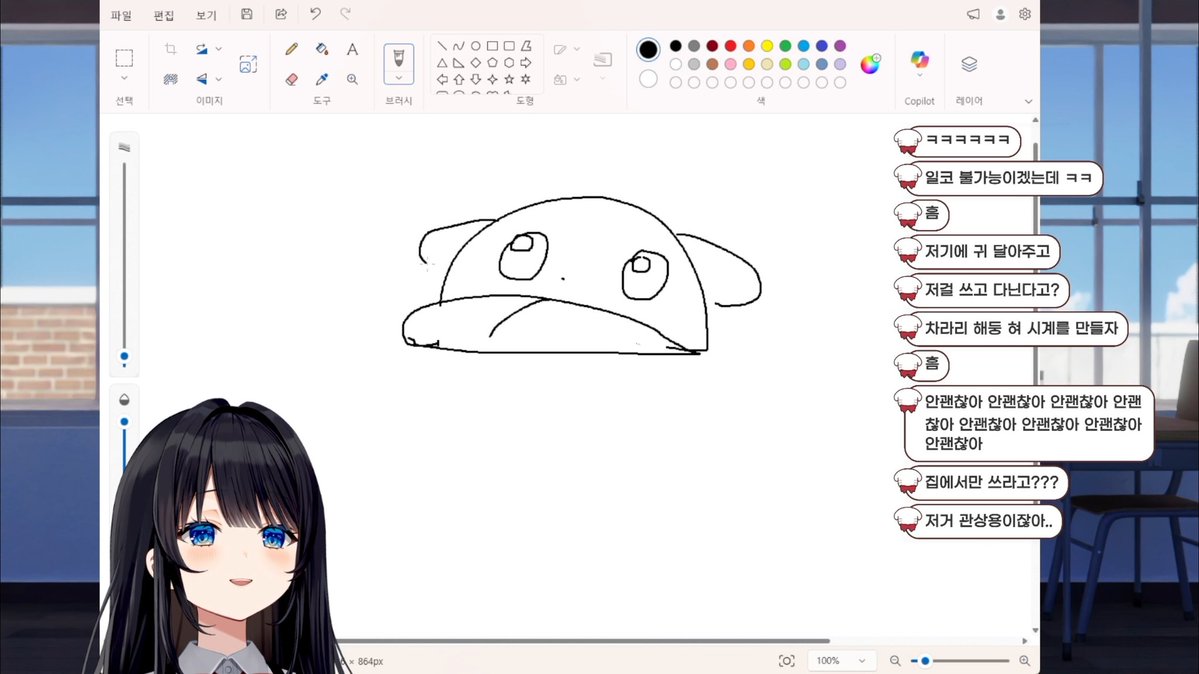The width and height of the screenshot is (1199, 674).
Task: Open the edit colors wheel
Action: tap(870, 63)
